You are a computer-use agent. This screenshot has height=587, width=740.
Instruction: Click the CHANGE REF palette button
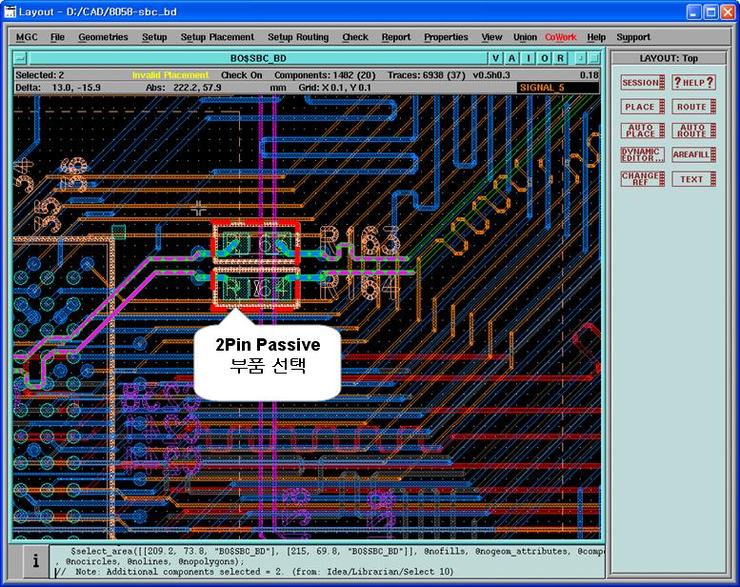click(640, 179)
